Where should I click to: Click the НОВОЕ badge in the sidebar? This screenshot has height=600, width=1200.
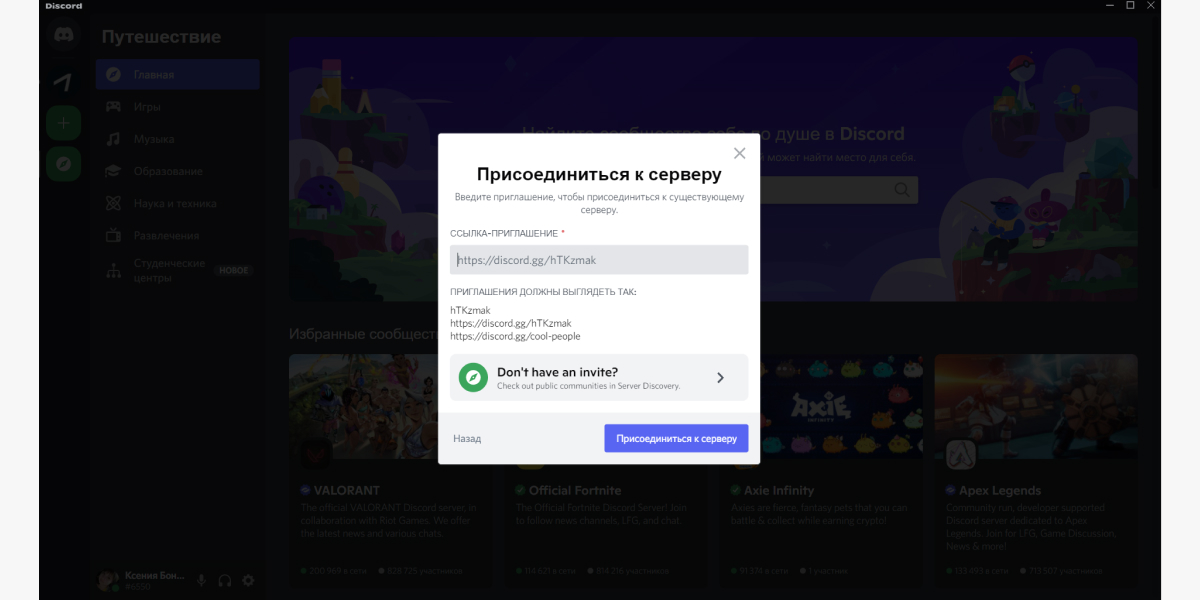click(234, 270)
